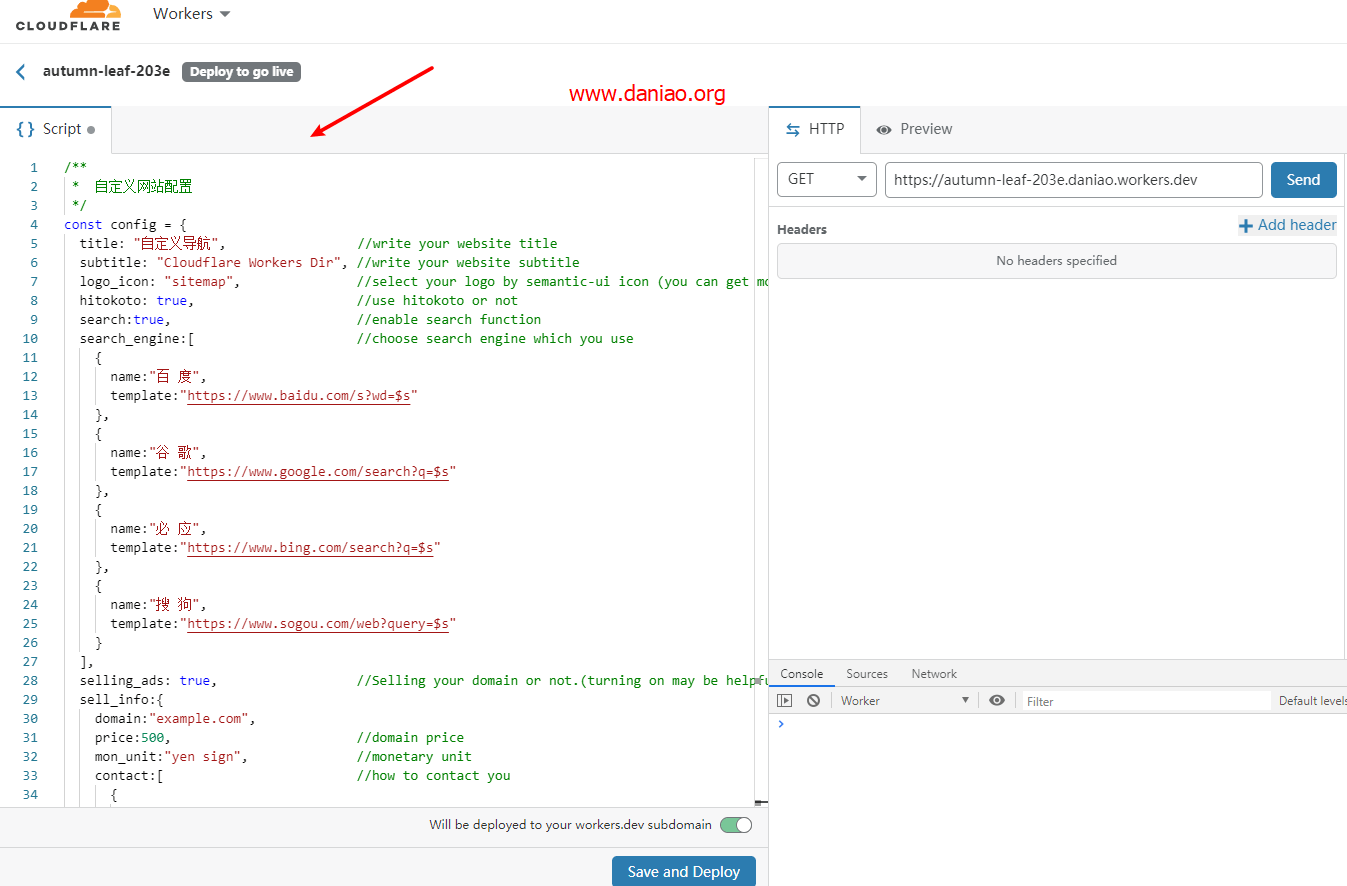The width and height of the screenshot is (1347, 886).
Task: Click the console prompt arrow
Action: (x=781, y=724)
